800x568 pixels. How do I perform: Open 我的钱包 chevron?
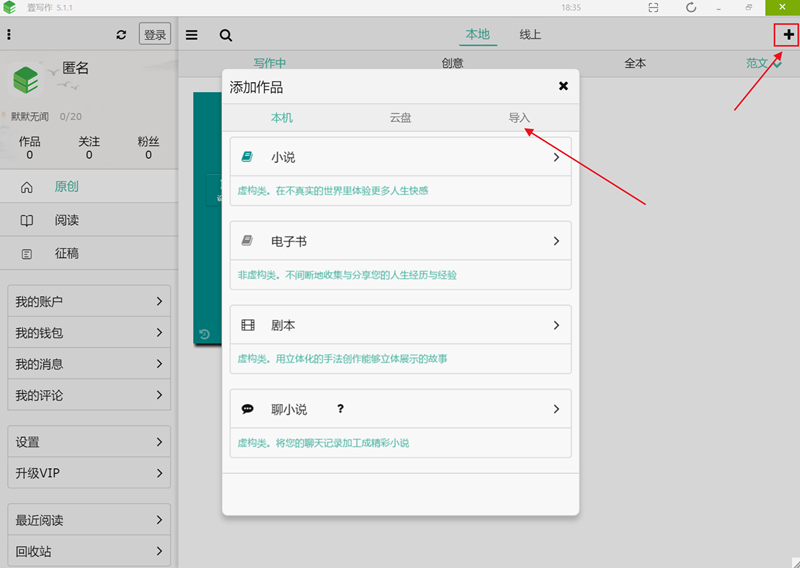pos(159,333)
